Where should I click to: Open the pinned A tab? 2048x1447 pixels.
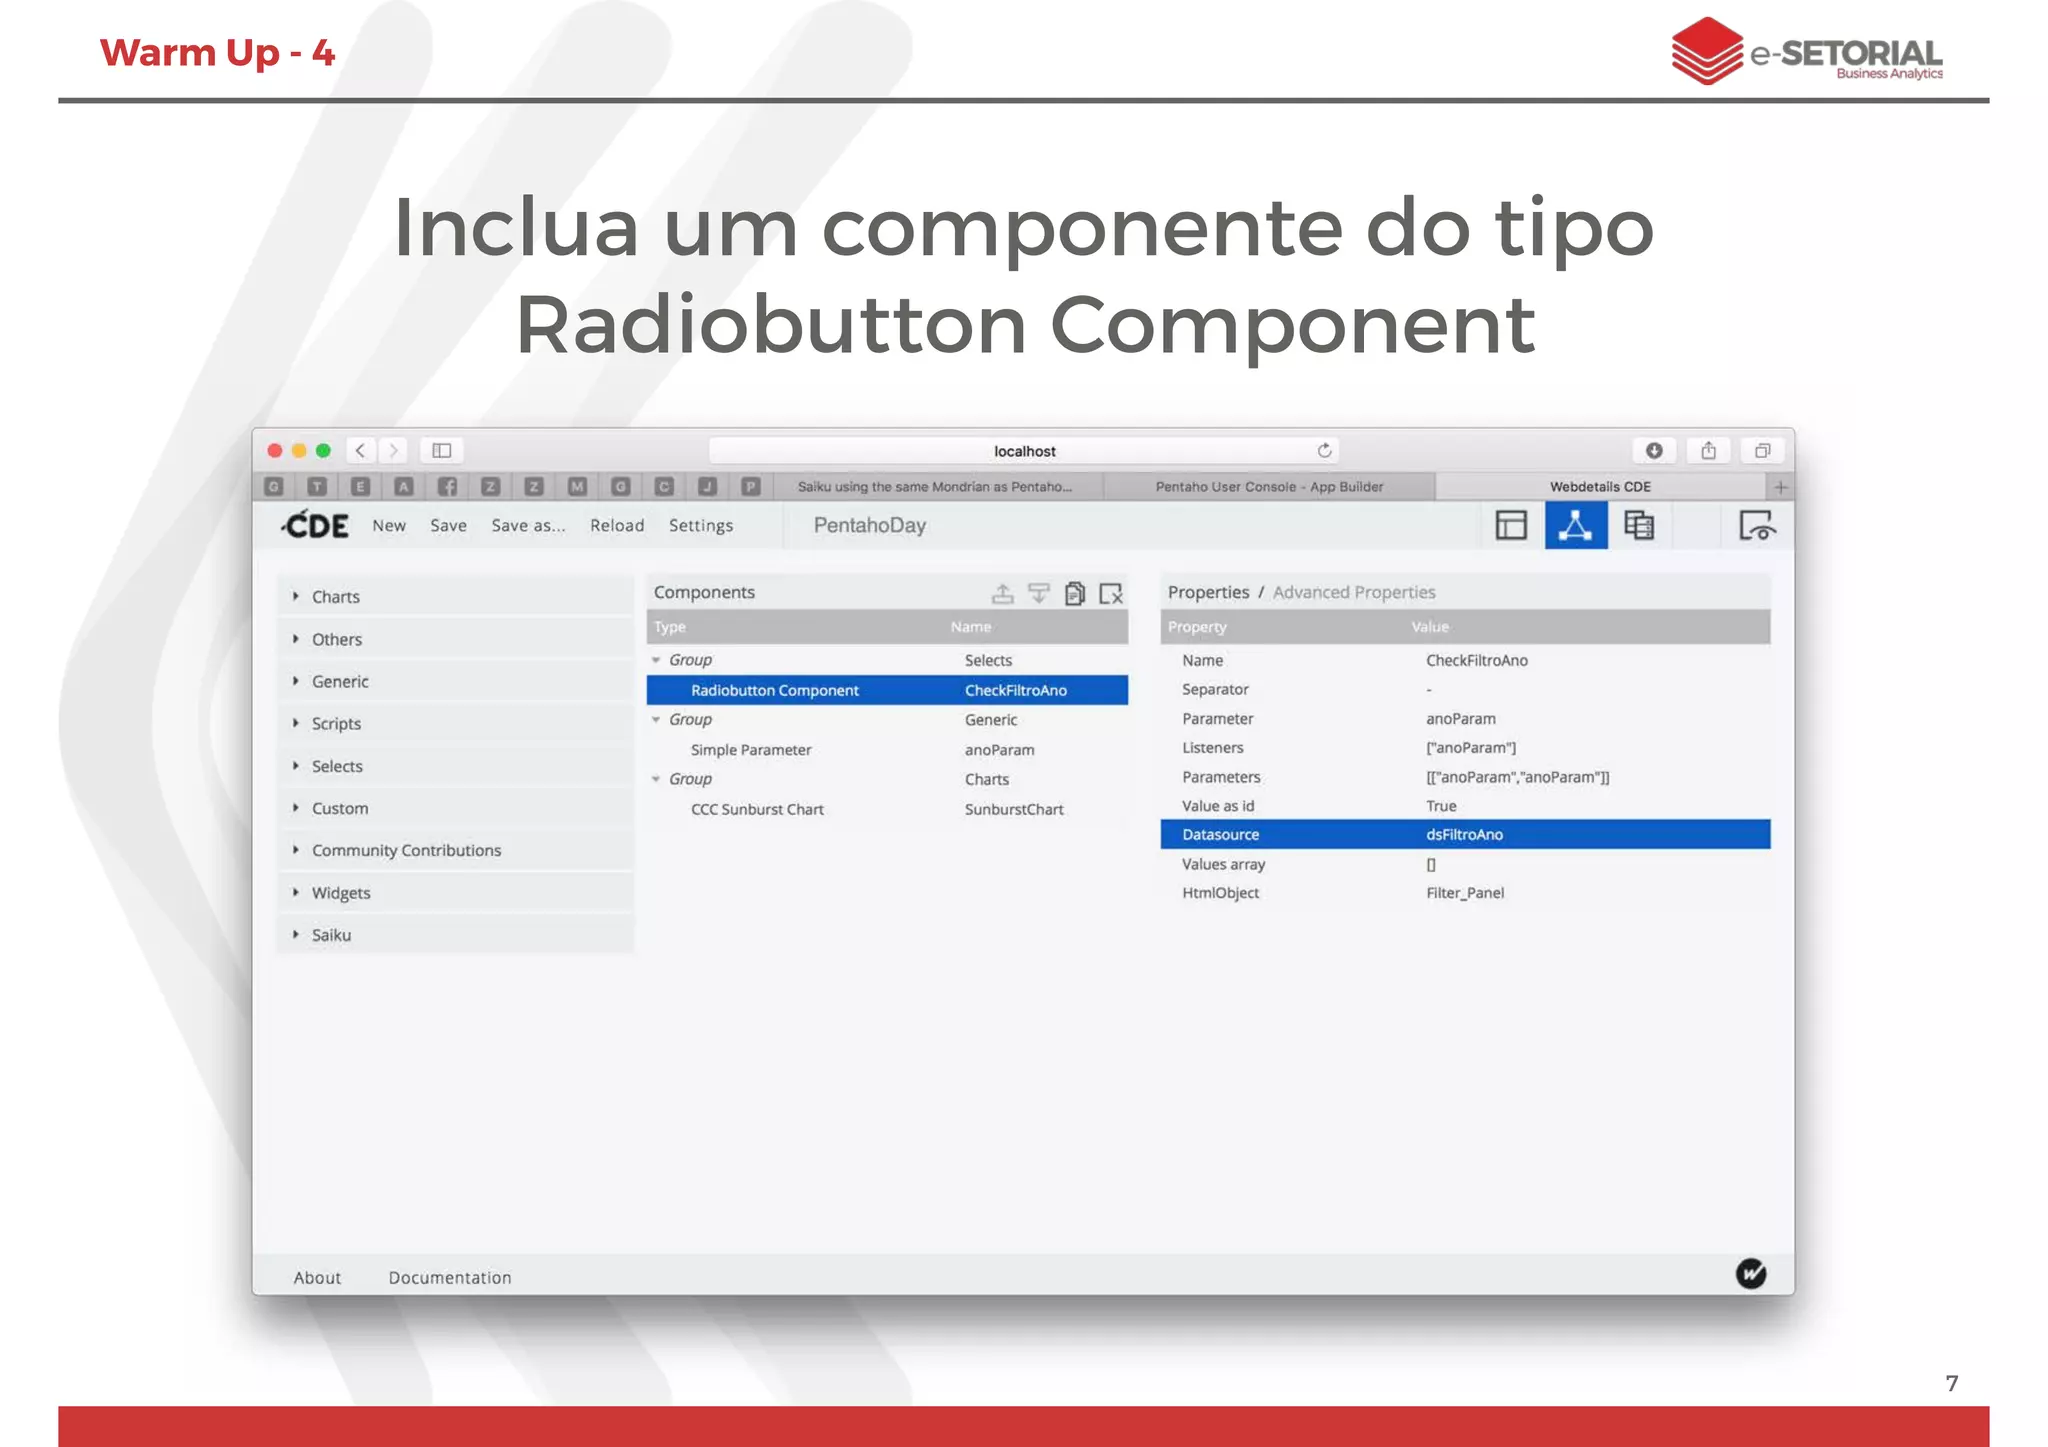point(404,487)
